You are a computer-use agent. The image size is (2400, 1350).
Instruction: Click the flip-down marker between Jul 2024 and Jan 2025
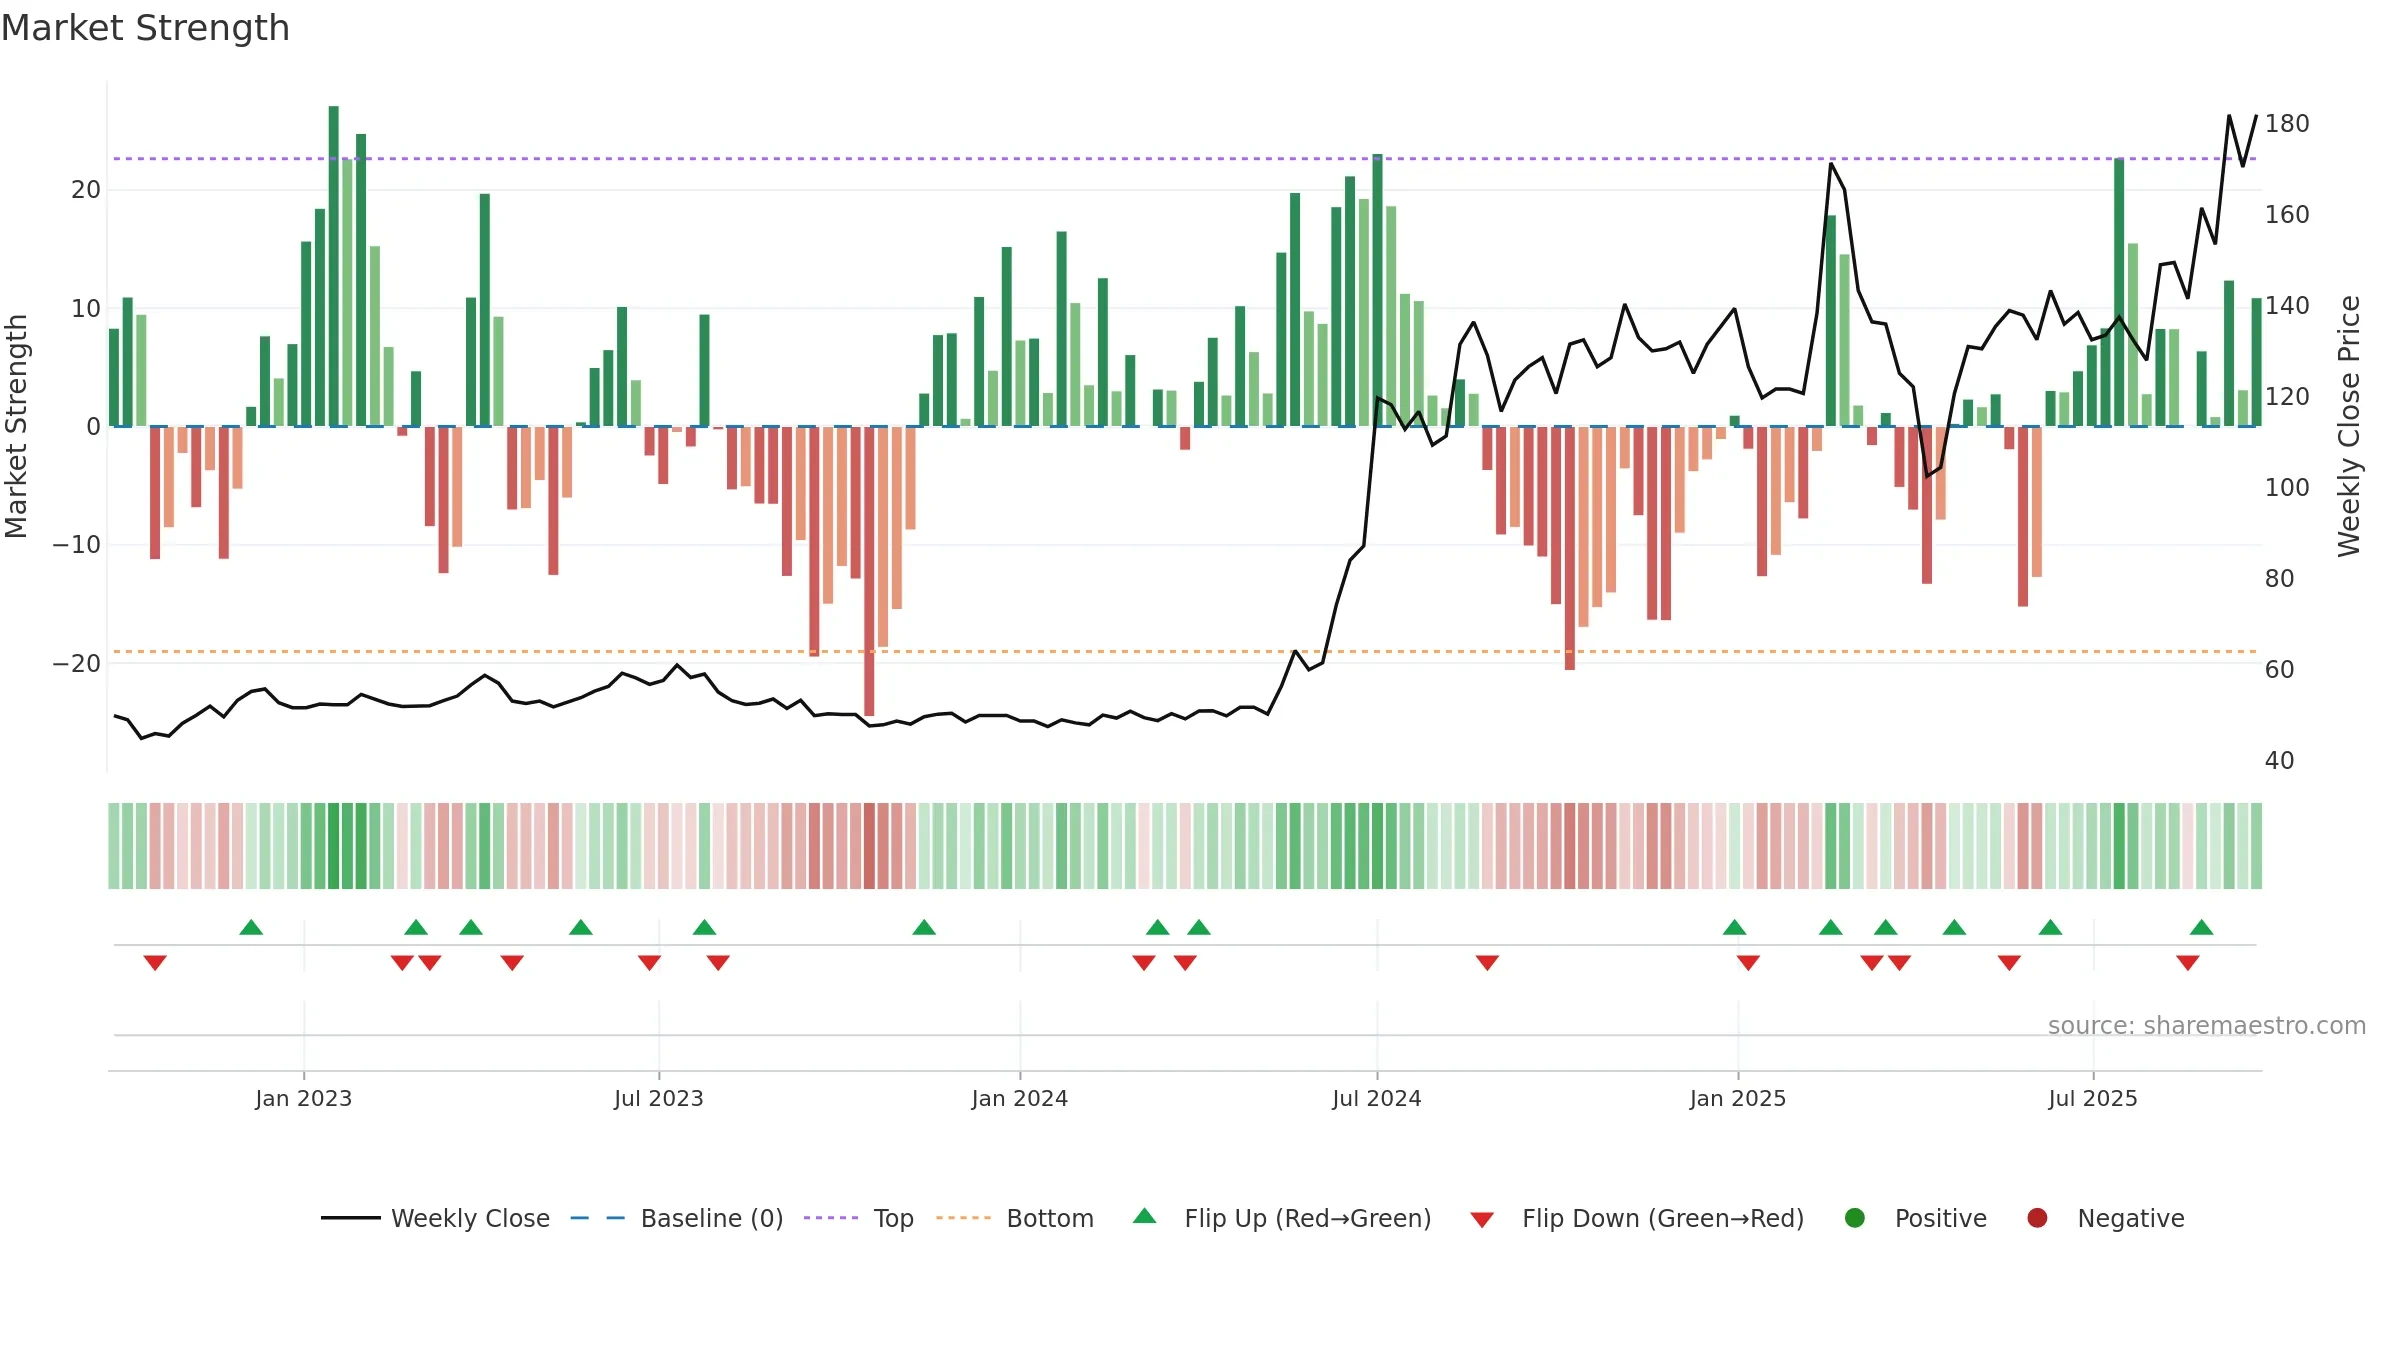tap(1487, 963)
